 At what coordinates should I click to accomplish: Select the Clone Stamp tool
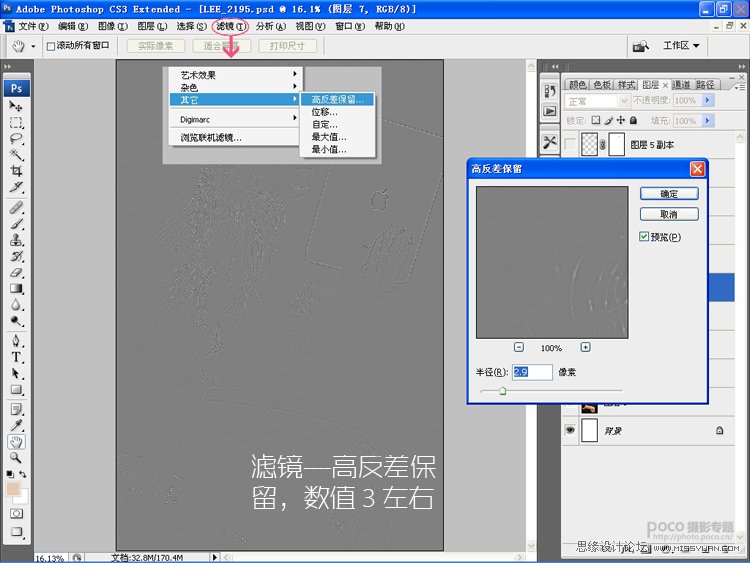tap(16, 240)
